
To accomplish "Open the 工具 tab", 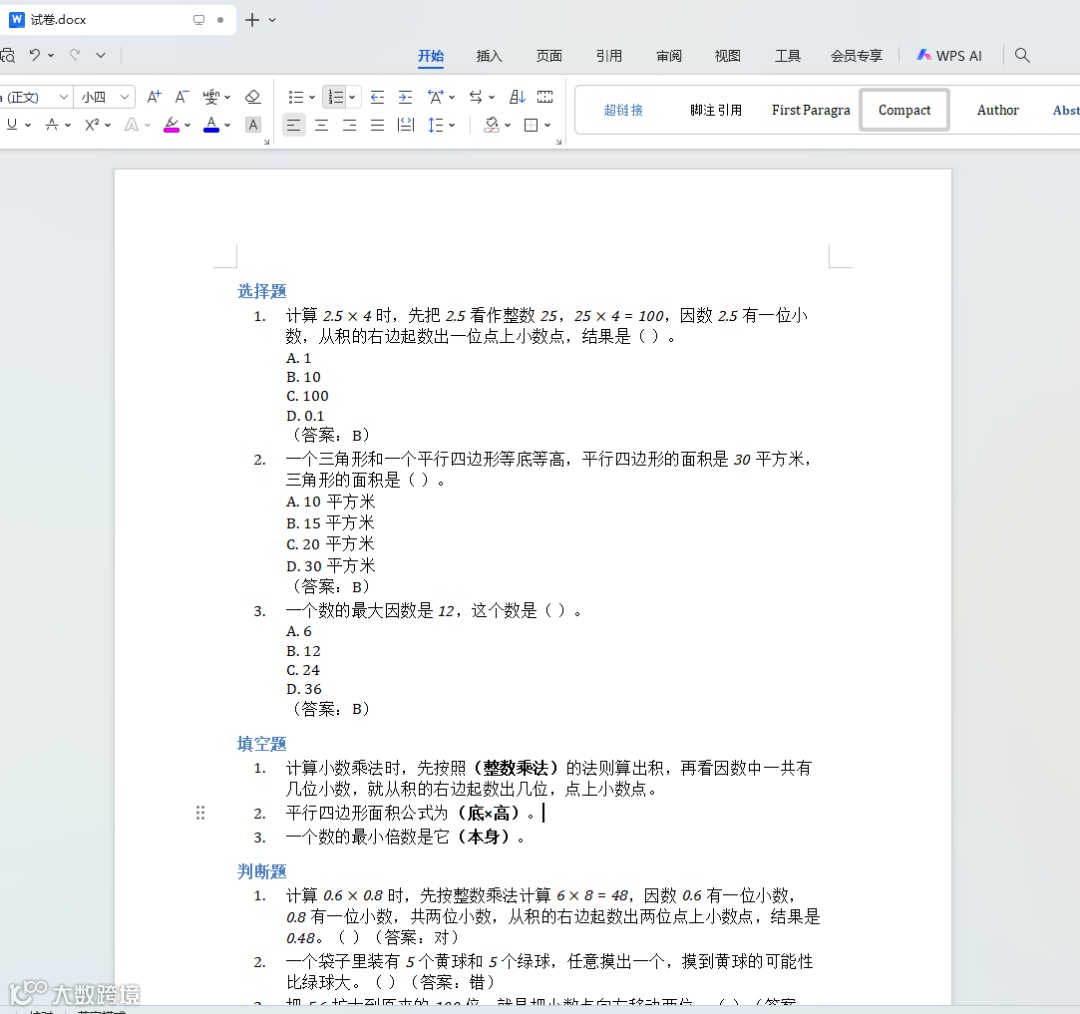I will [787, 56].
